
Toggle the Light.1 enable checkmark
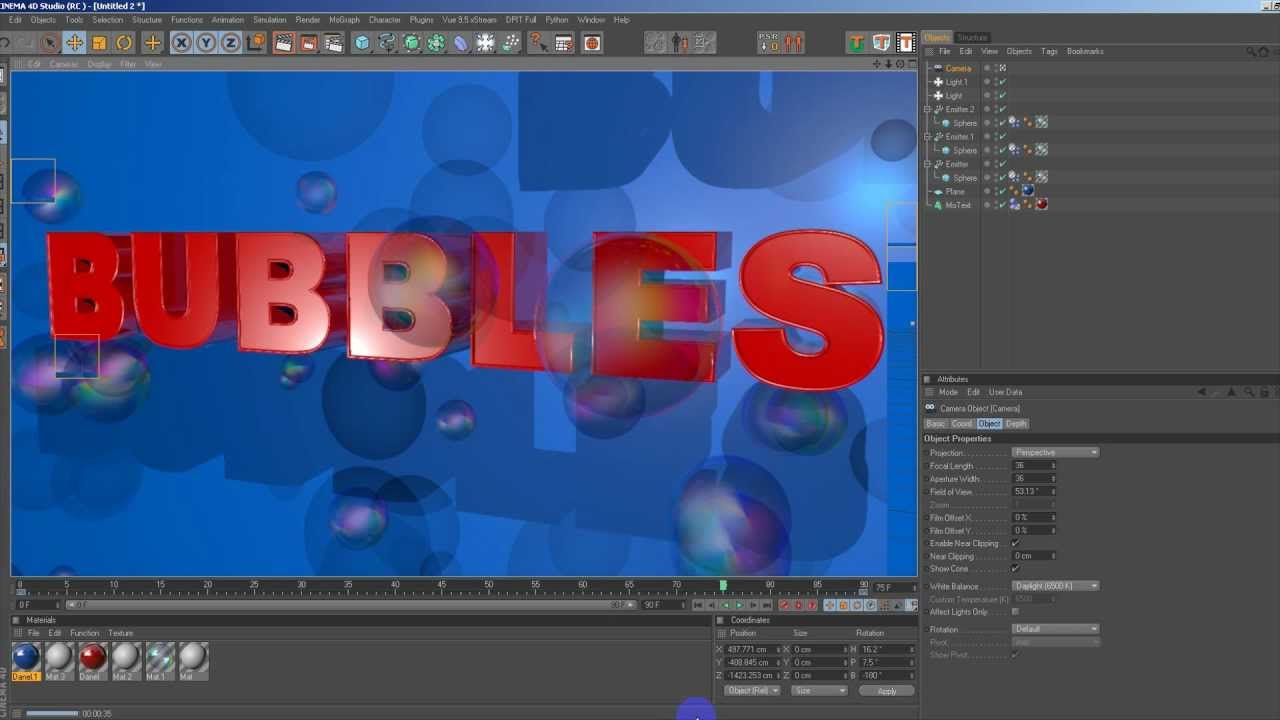(x=1002, y=82)
